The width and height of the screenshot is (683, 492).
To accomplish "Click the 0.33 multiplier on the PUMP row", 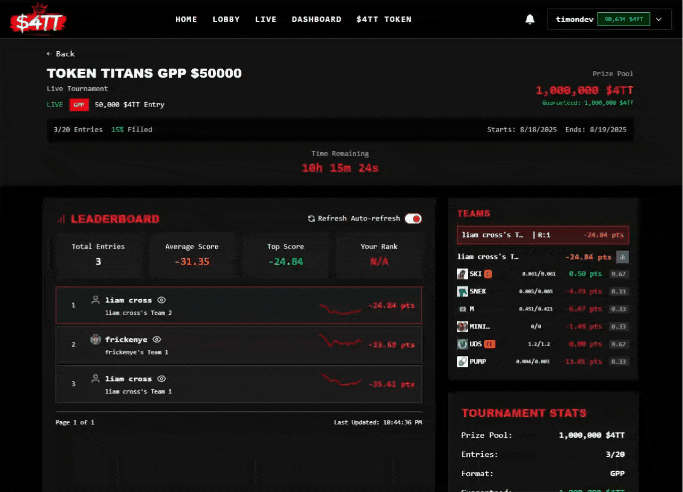I will pyautogui.click(x=619, y=361).
